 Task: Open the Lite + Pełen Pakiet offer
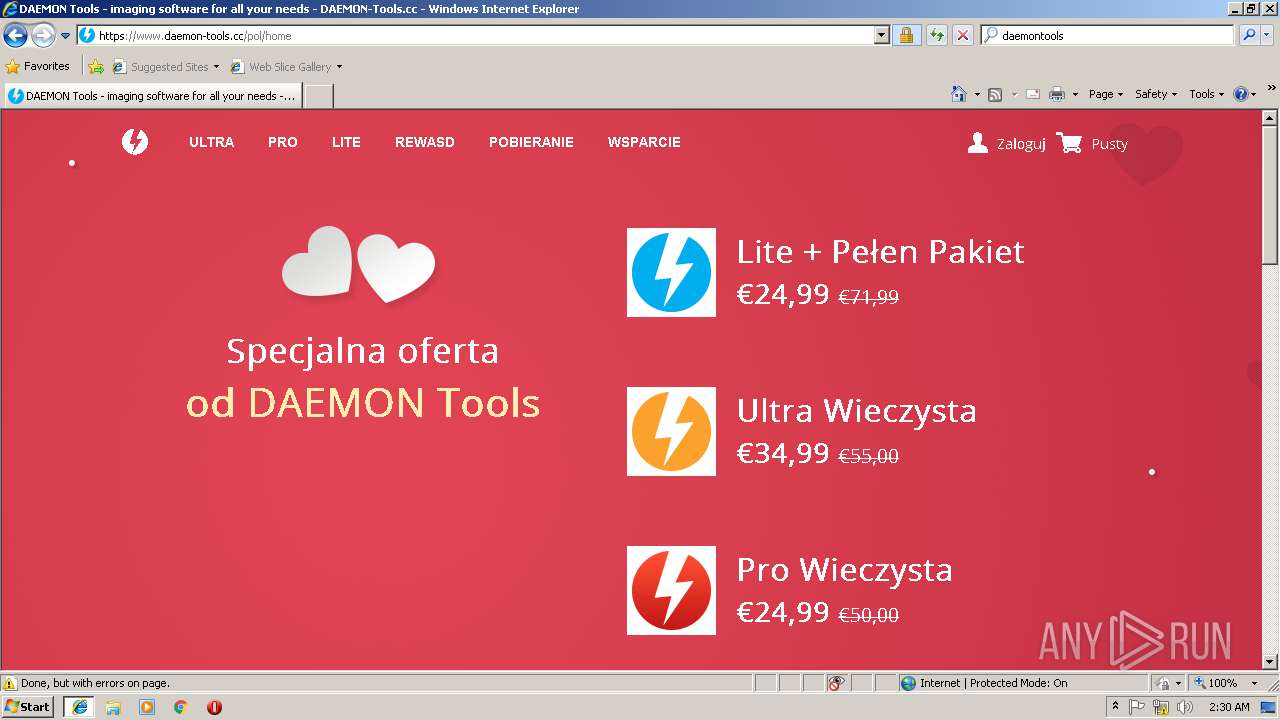(x=880, y=251)
